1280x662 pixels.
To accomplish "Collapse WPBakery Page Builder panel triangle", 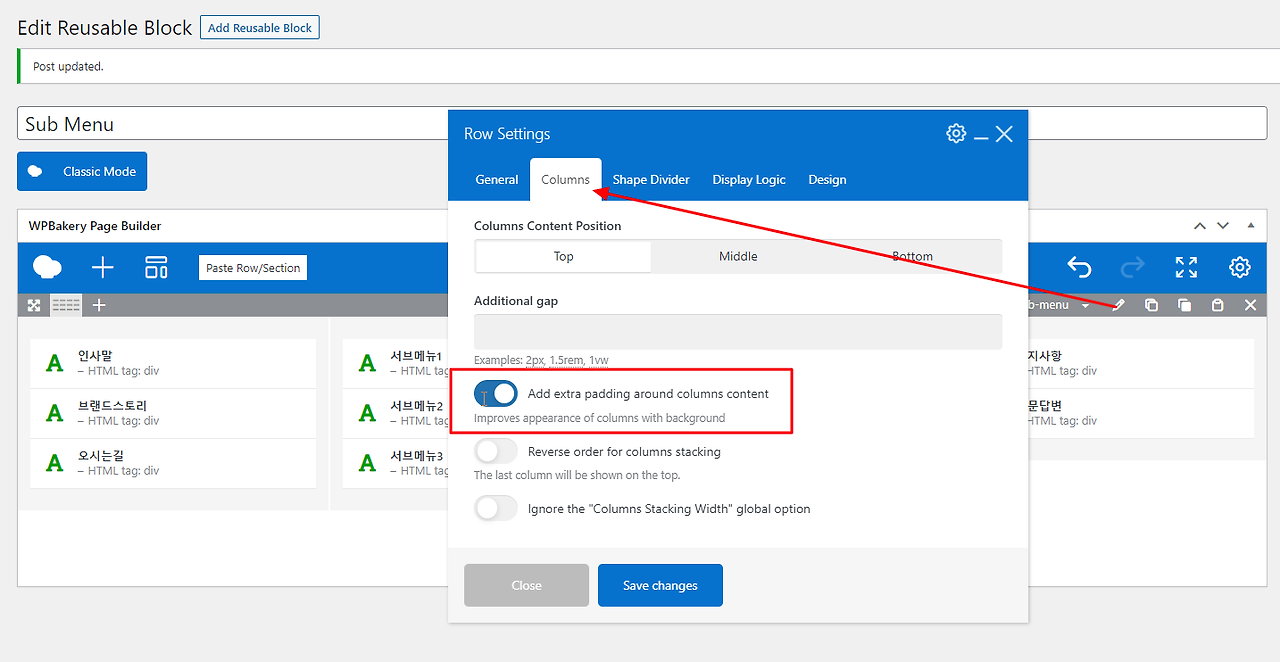I will 1249,226.
